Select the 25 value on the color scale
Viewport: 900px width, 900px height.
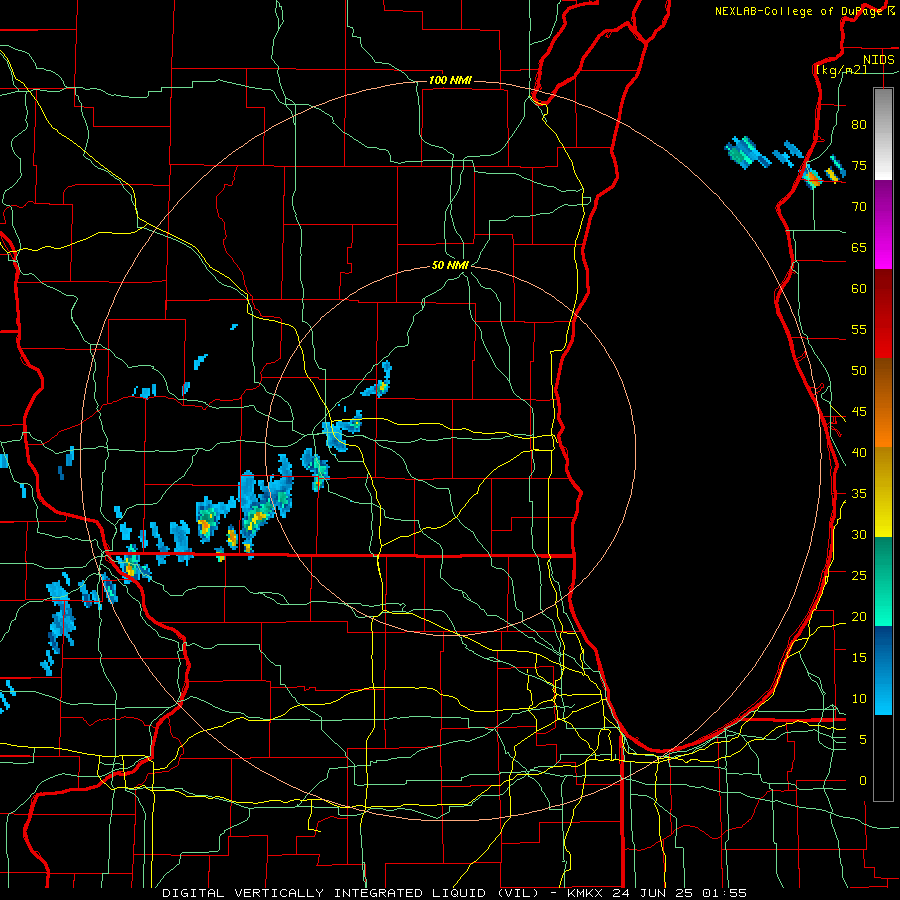[859, 576]
